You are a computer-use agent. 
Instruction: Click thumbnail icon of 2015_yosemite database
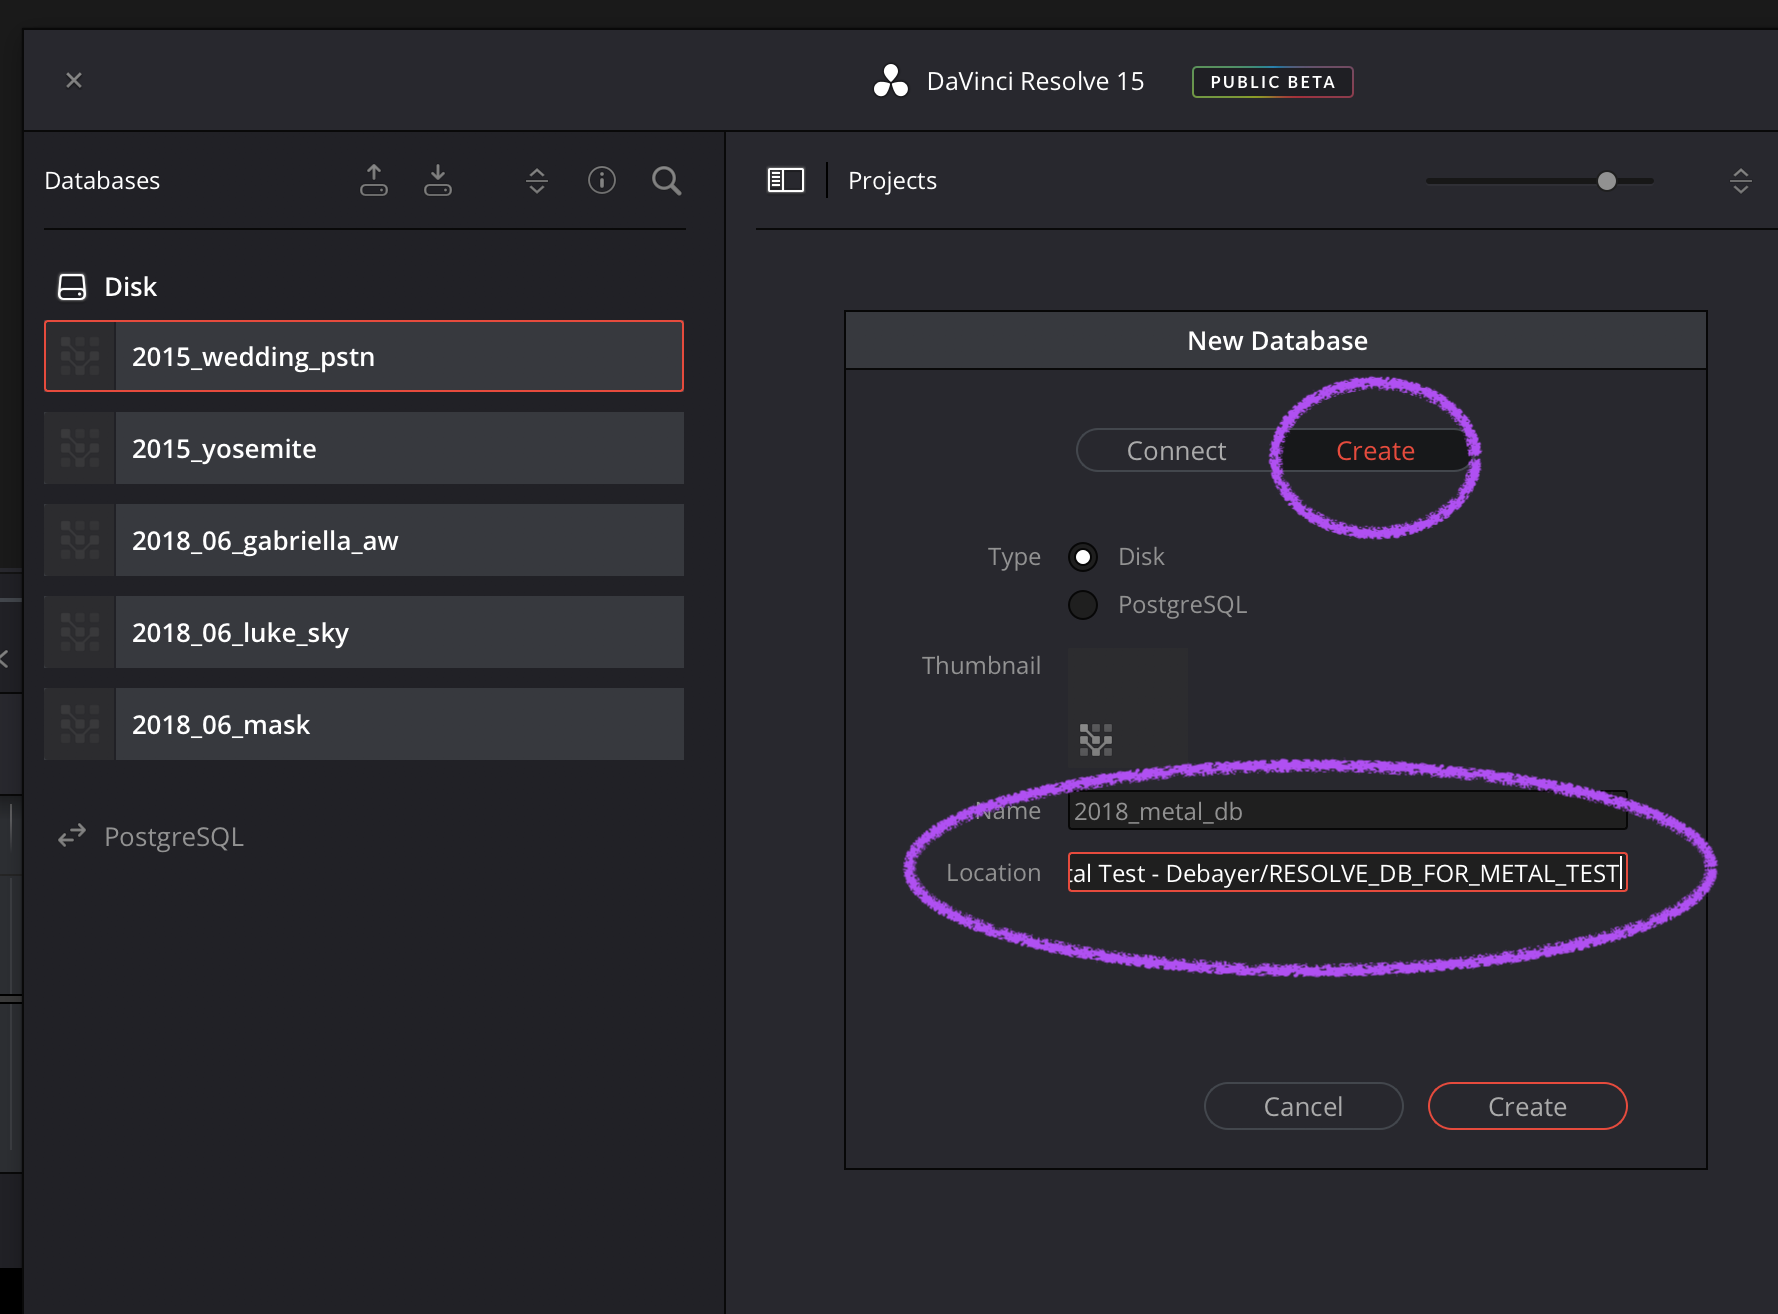coord(80,448)
